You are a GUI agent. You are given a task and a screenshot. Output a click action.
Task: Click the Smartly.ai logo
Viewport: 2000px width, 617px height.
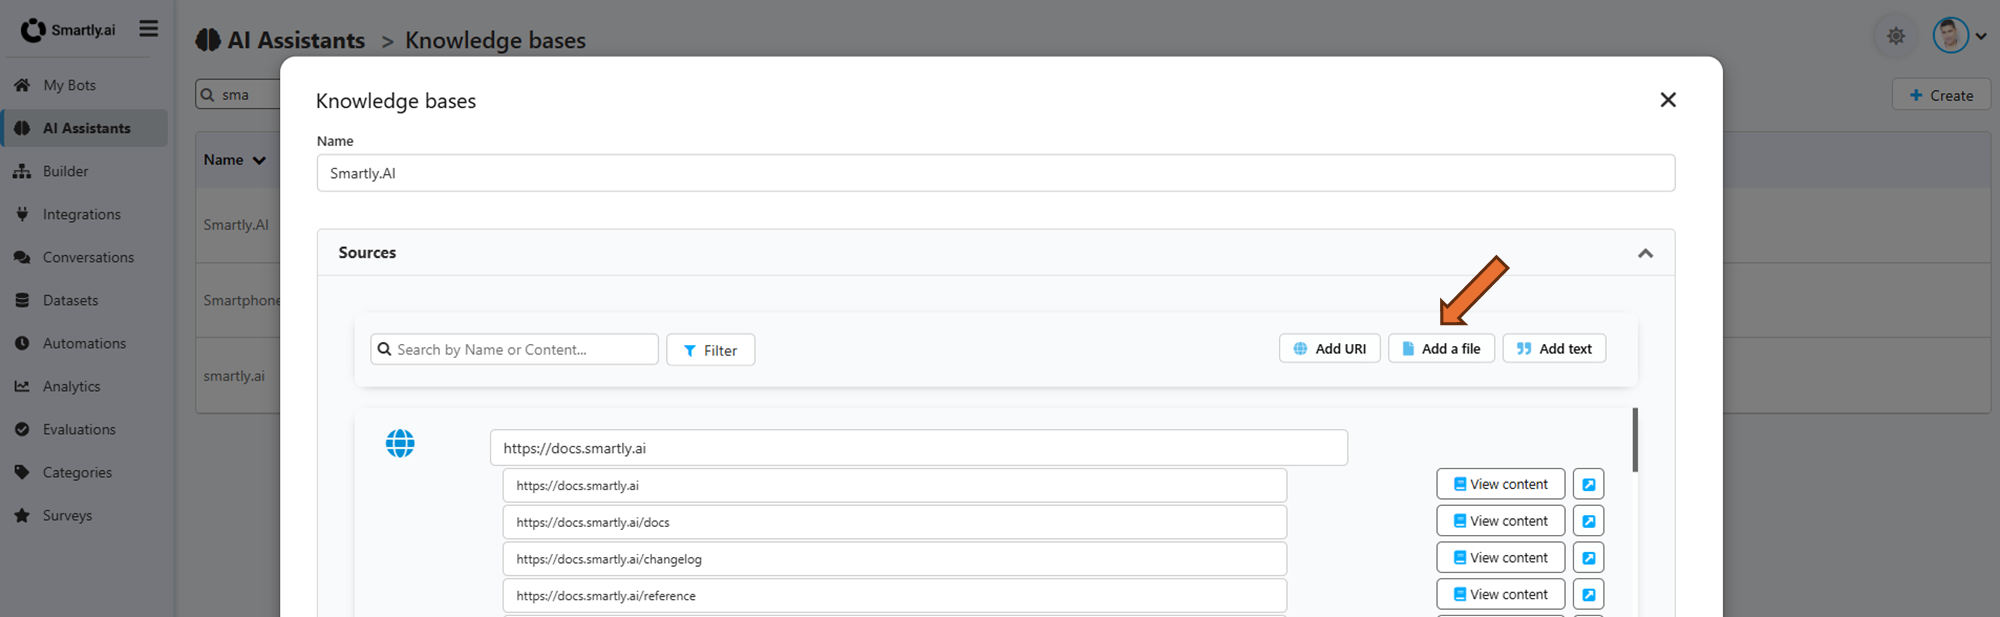coord(68,30)
